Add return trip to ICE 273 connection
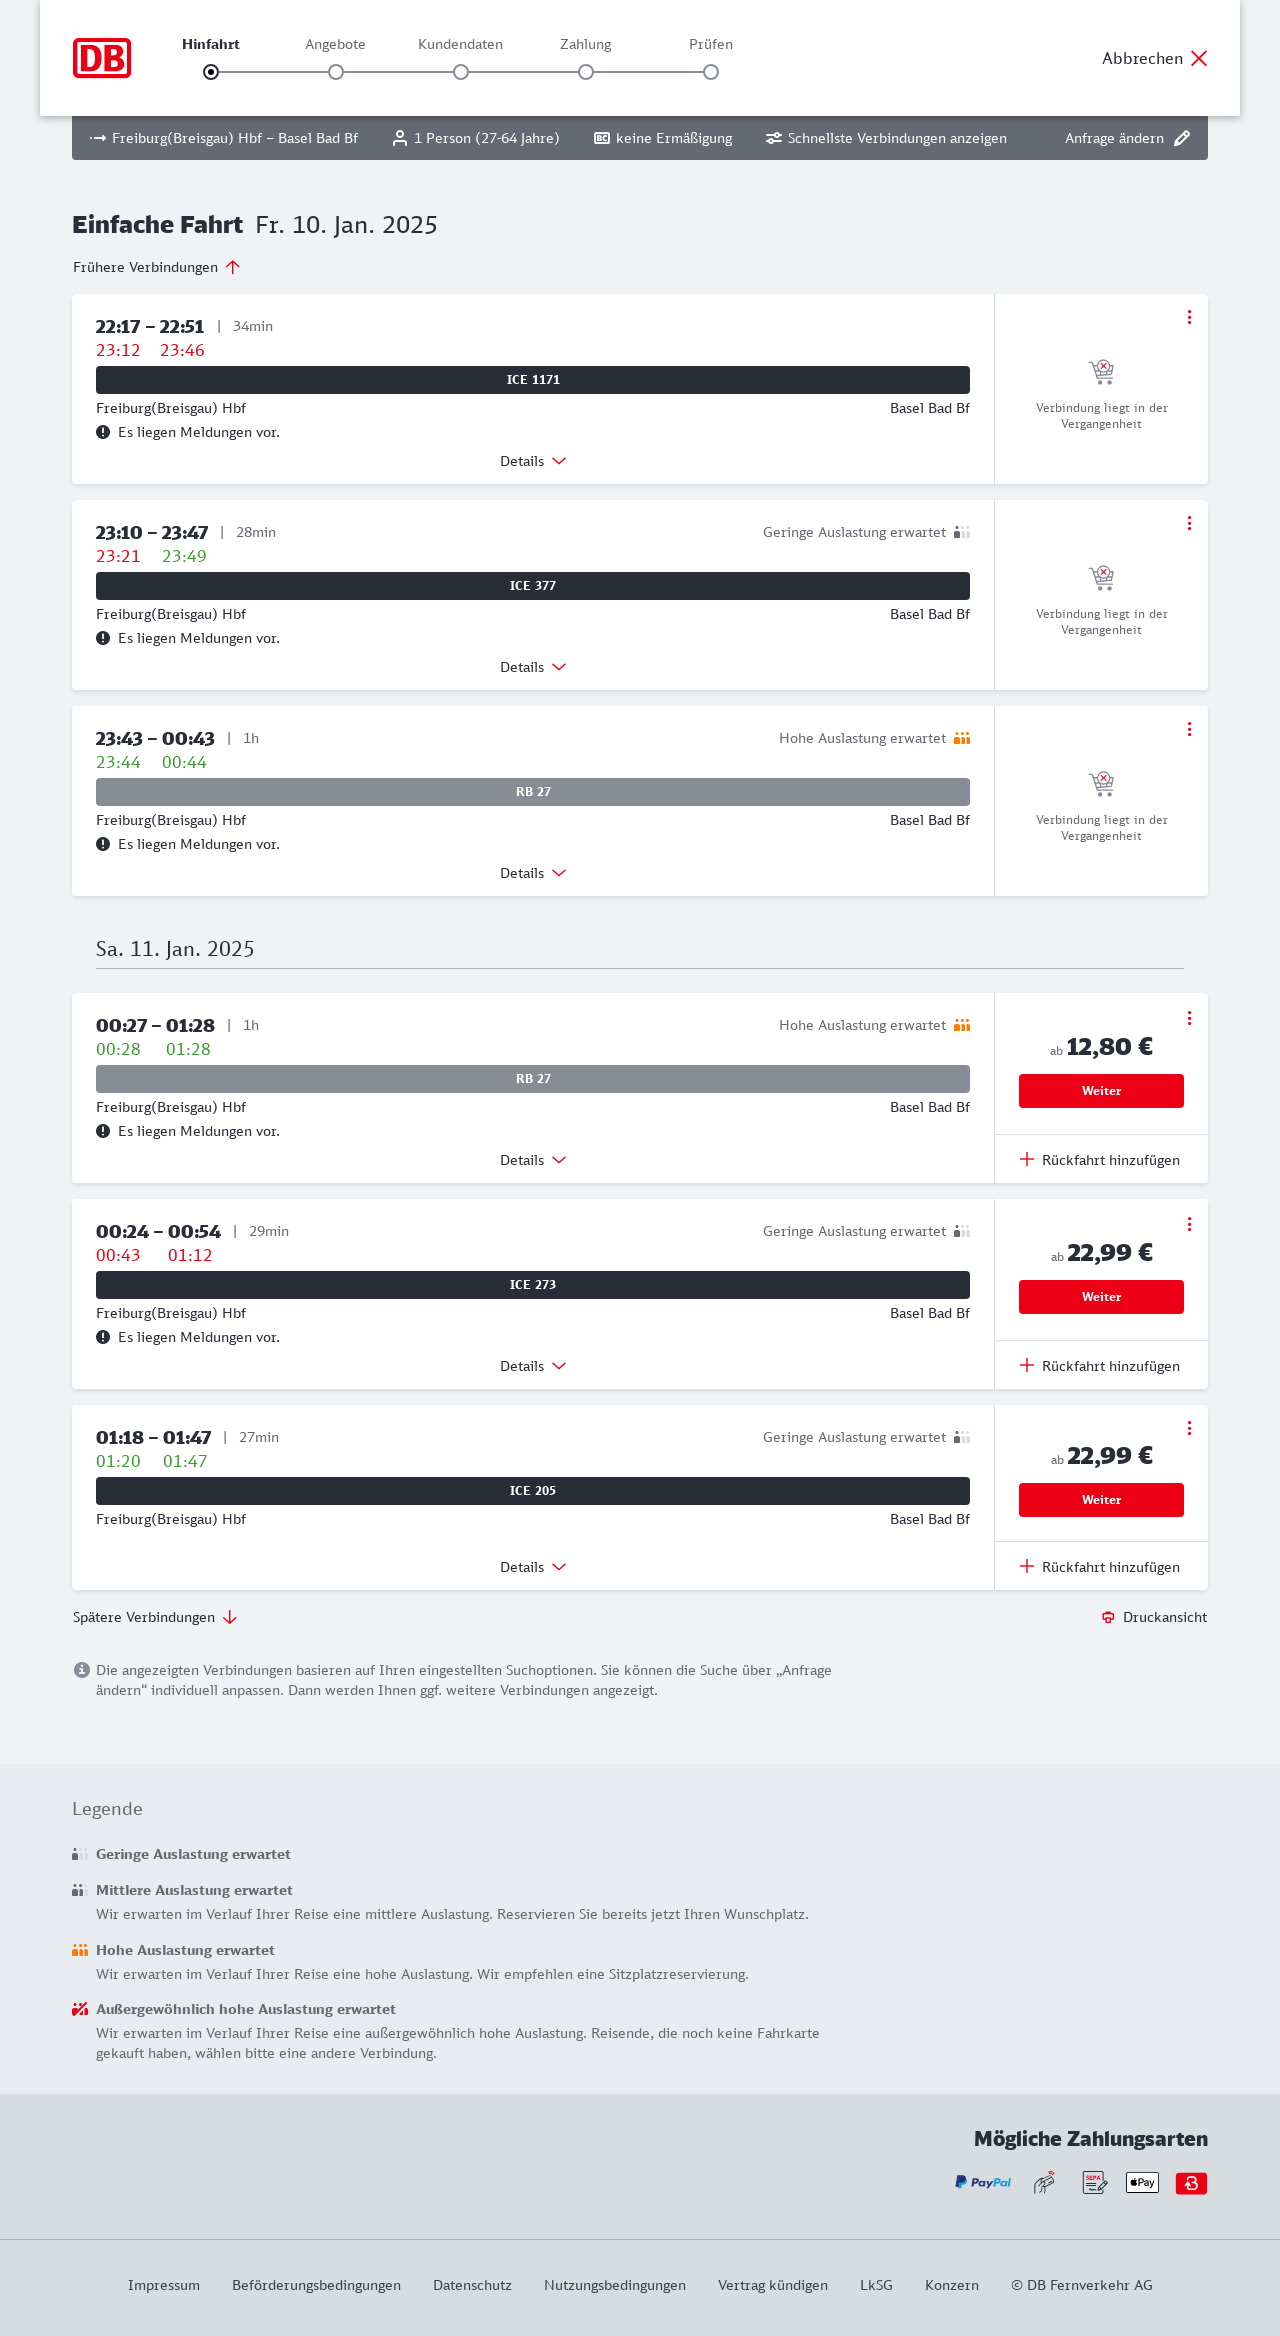This screenshot has width=1280, height=2336. (1100, 1366)
